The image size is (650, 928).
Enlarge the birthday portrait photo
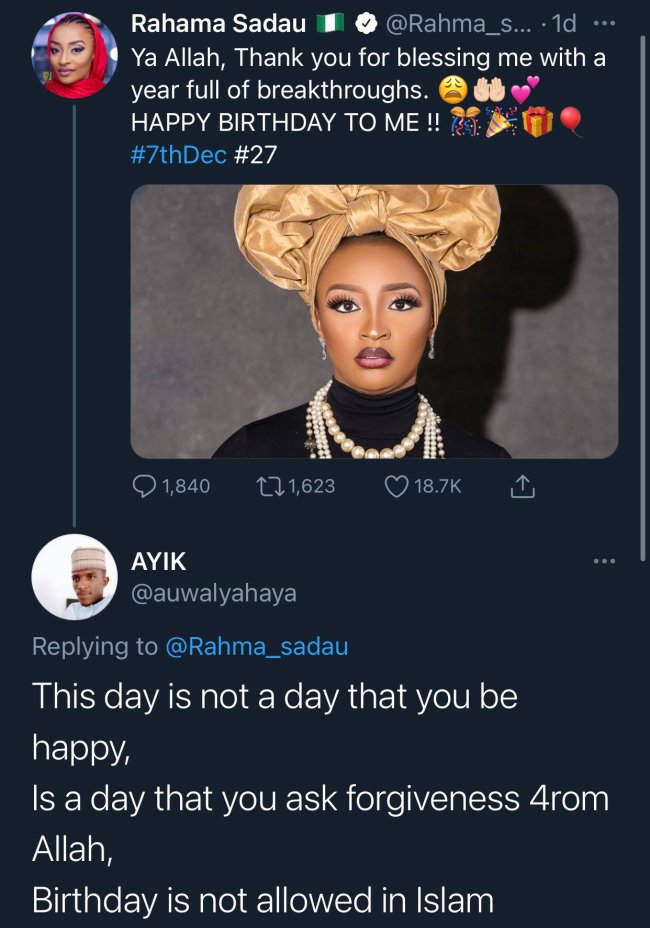coord(374,321)
